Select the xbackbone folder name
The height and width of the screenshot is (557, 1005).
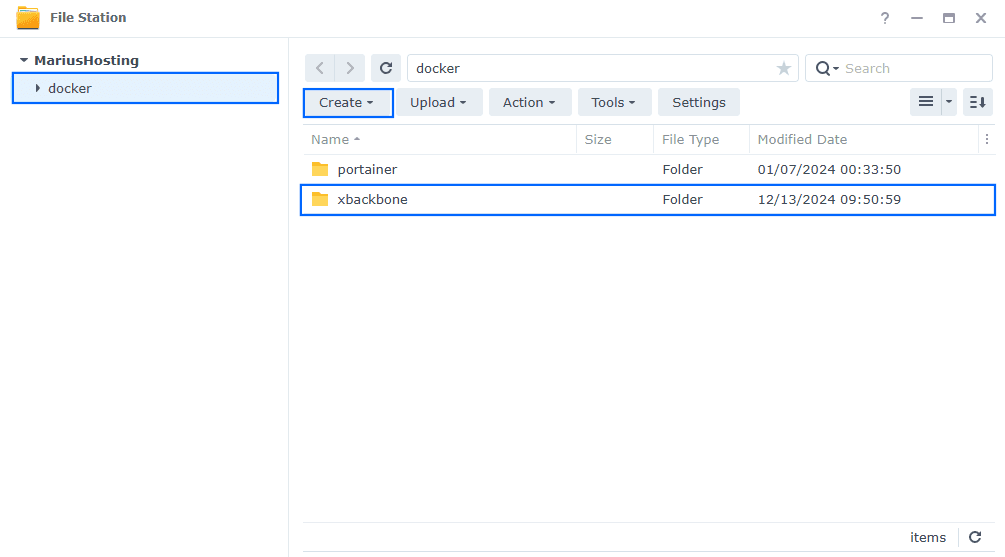(x=372, y=199)
